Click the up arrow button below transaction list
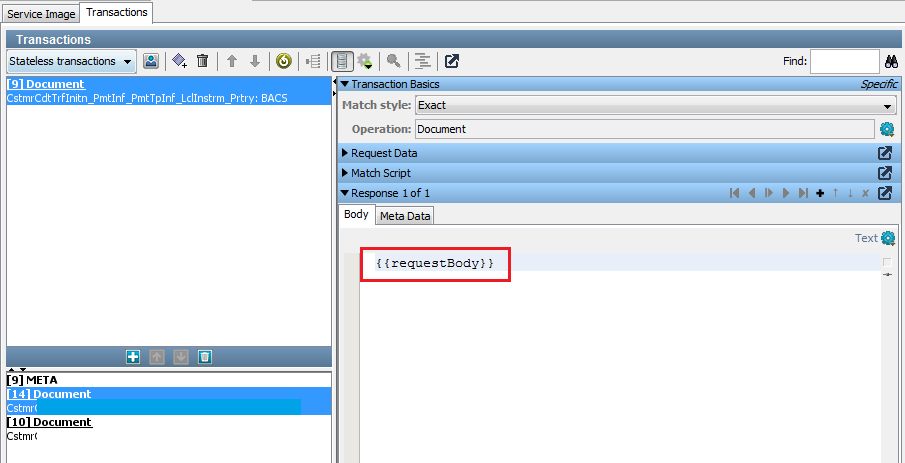Image resolution: width=905 pixels, height=463 pixels. (x=157, y=357)
